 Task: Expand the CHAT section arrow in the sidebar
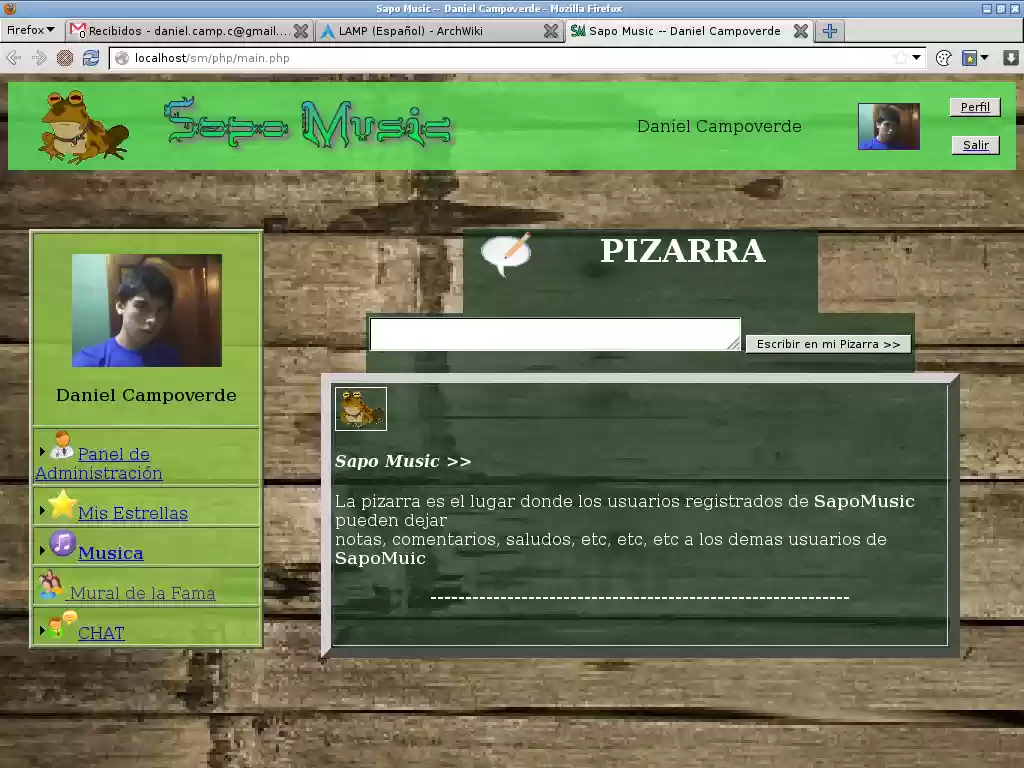coord(42,631)
